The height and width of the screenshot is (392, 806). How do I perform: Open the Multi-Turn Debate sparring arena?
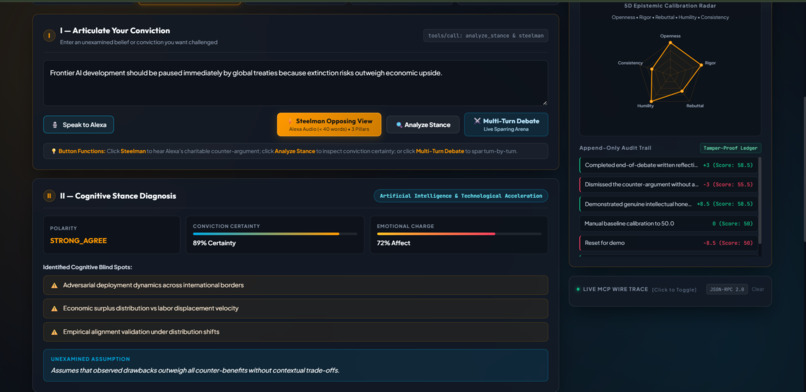pyautogui.click(x=506, y=125)
